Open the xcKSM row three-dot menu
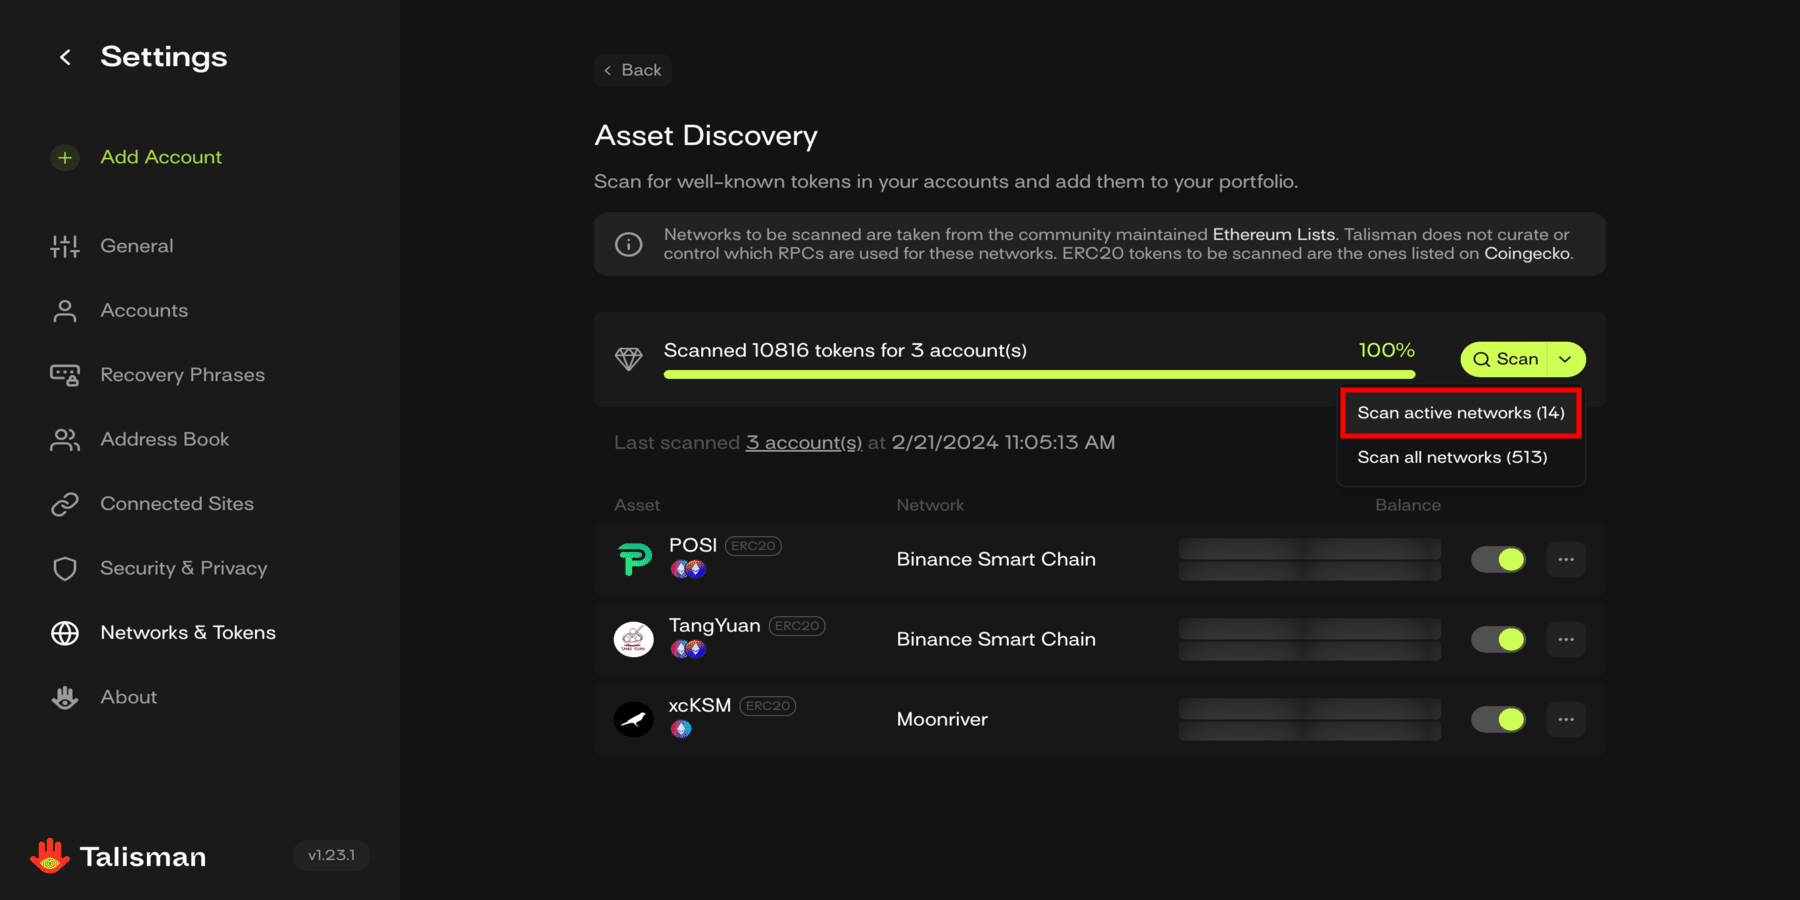The height and width of the screenshot is (900, 1800). coord(1566,720)
